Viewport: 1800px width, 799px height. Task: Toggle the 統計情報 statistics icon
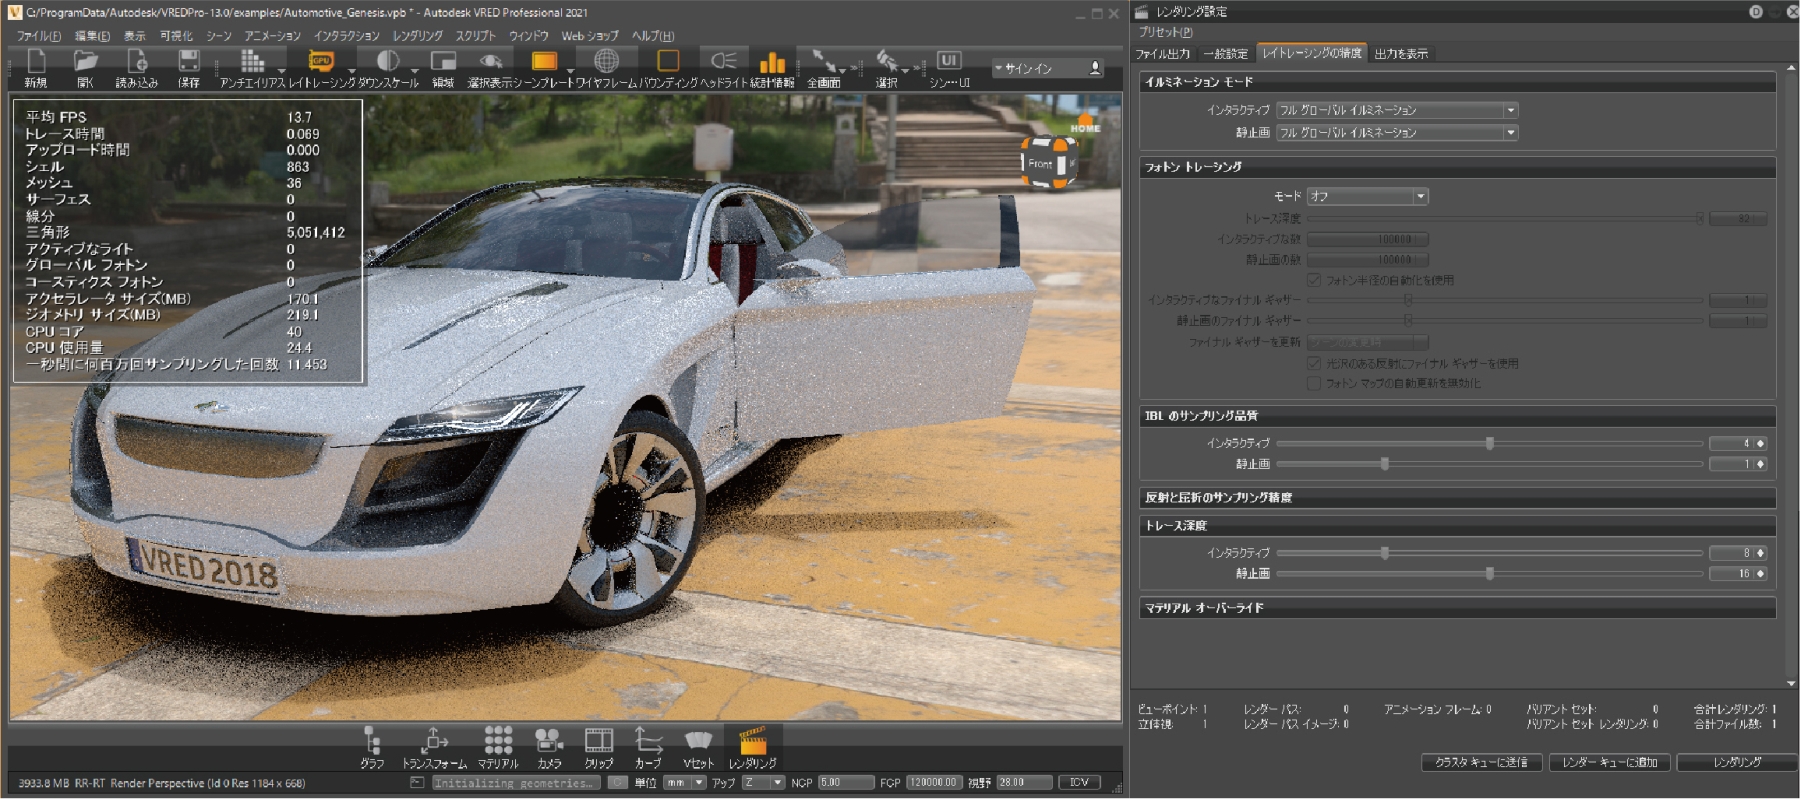[772, 62]
